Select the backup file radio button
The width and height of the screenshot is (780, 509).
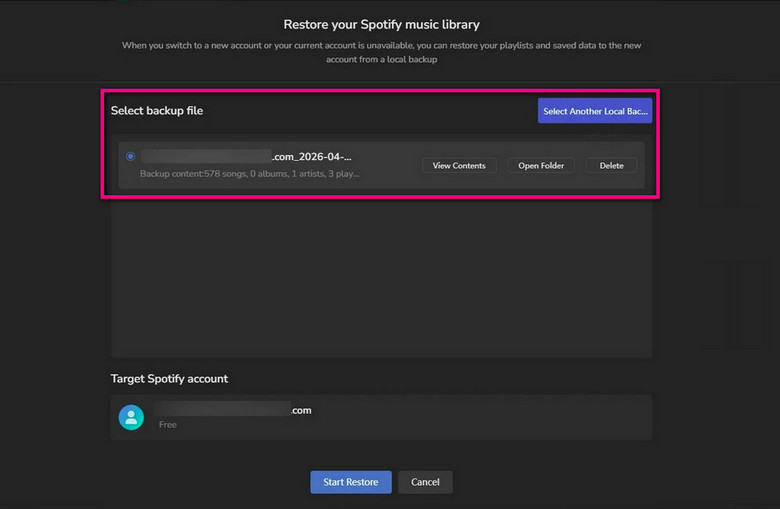pyautogui.click(x=130, y=156)
